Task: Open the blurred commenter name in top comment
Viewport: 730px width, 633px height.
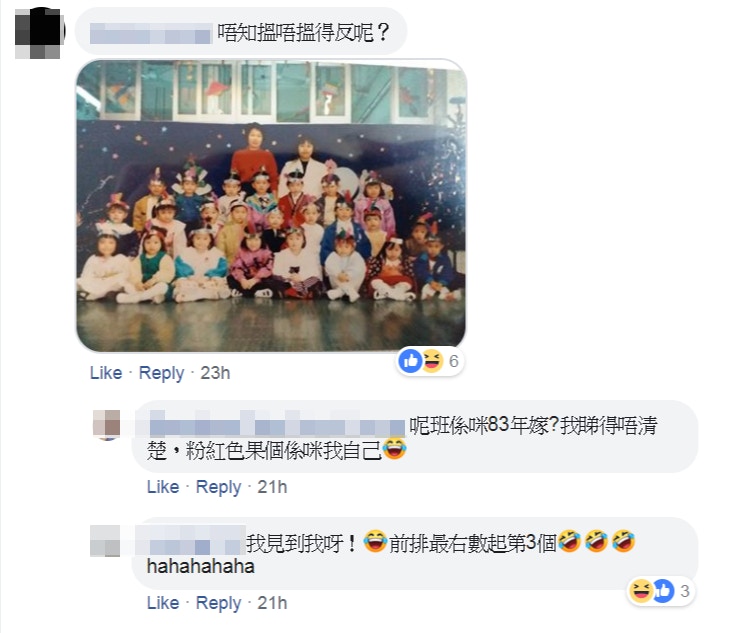Action: point(150,34)
